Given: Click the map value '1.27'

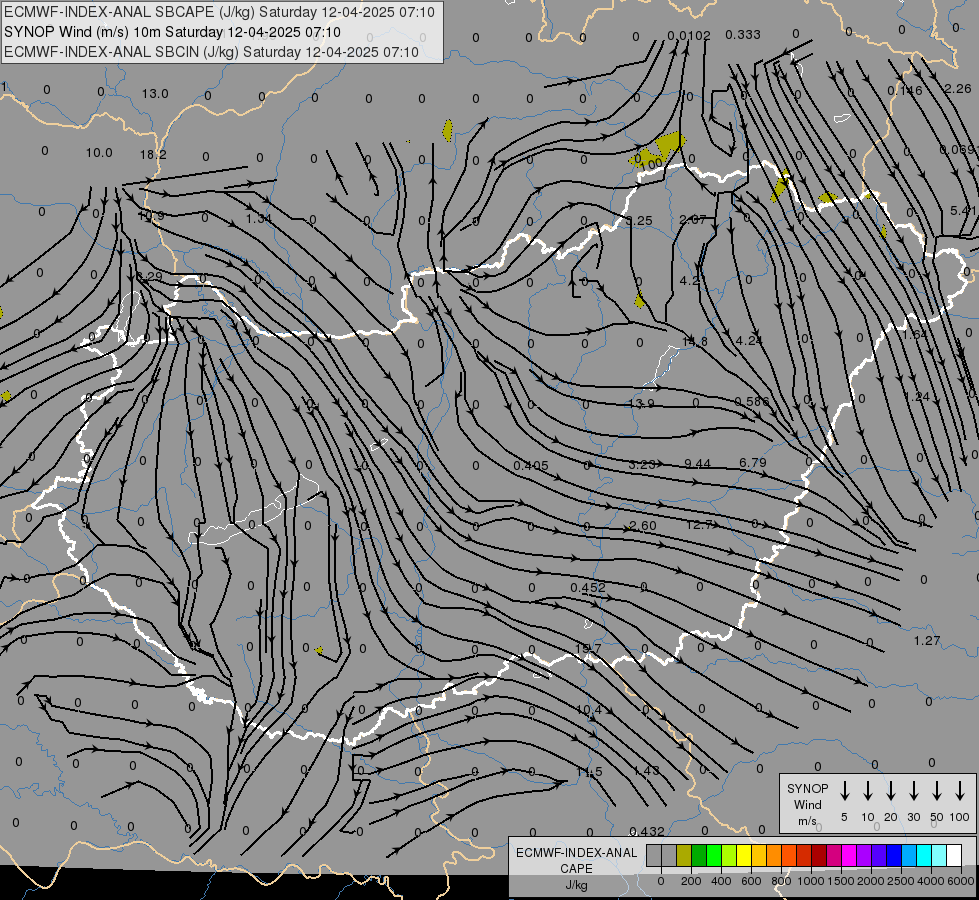Looking at the screenshot, I should coord(927,641).
